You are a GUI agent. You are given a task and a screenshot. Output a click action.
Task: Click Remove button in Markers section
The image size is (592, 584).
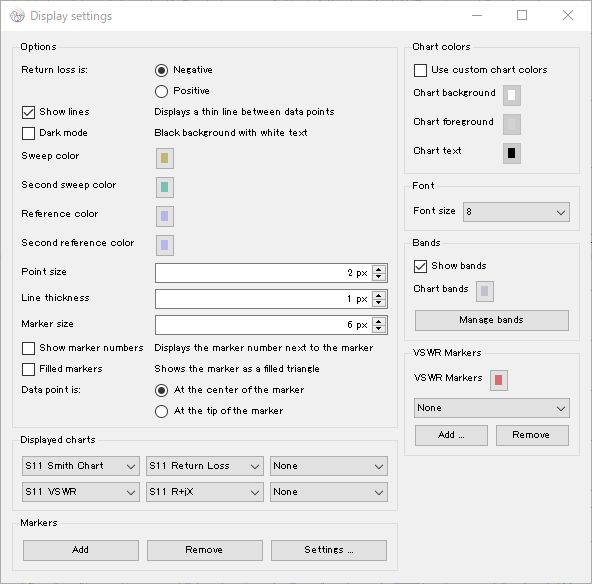[x=205, y=550]
